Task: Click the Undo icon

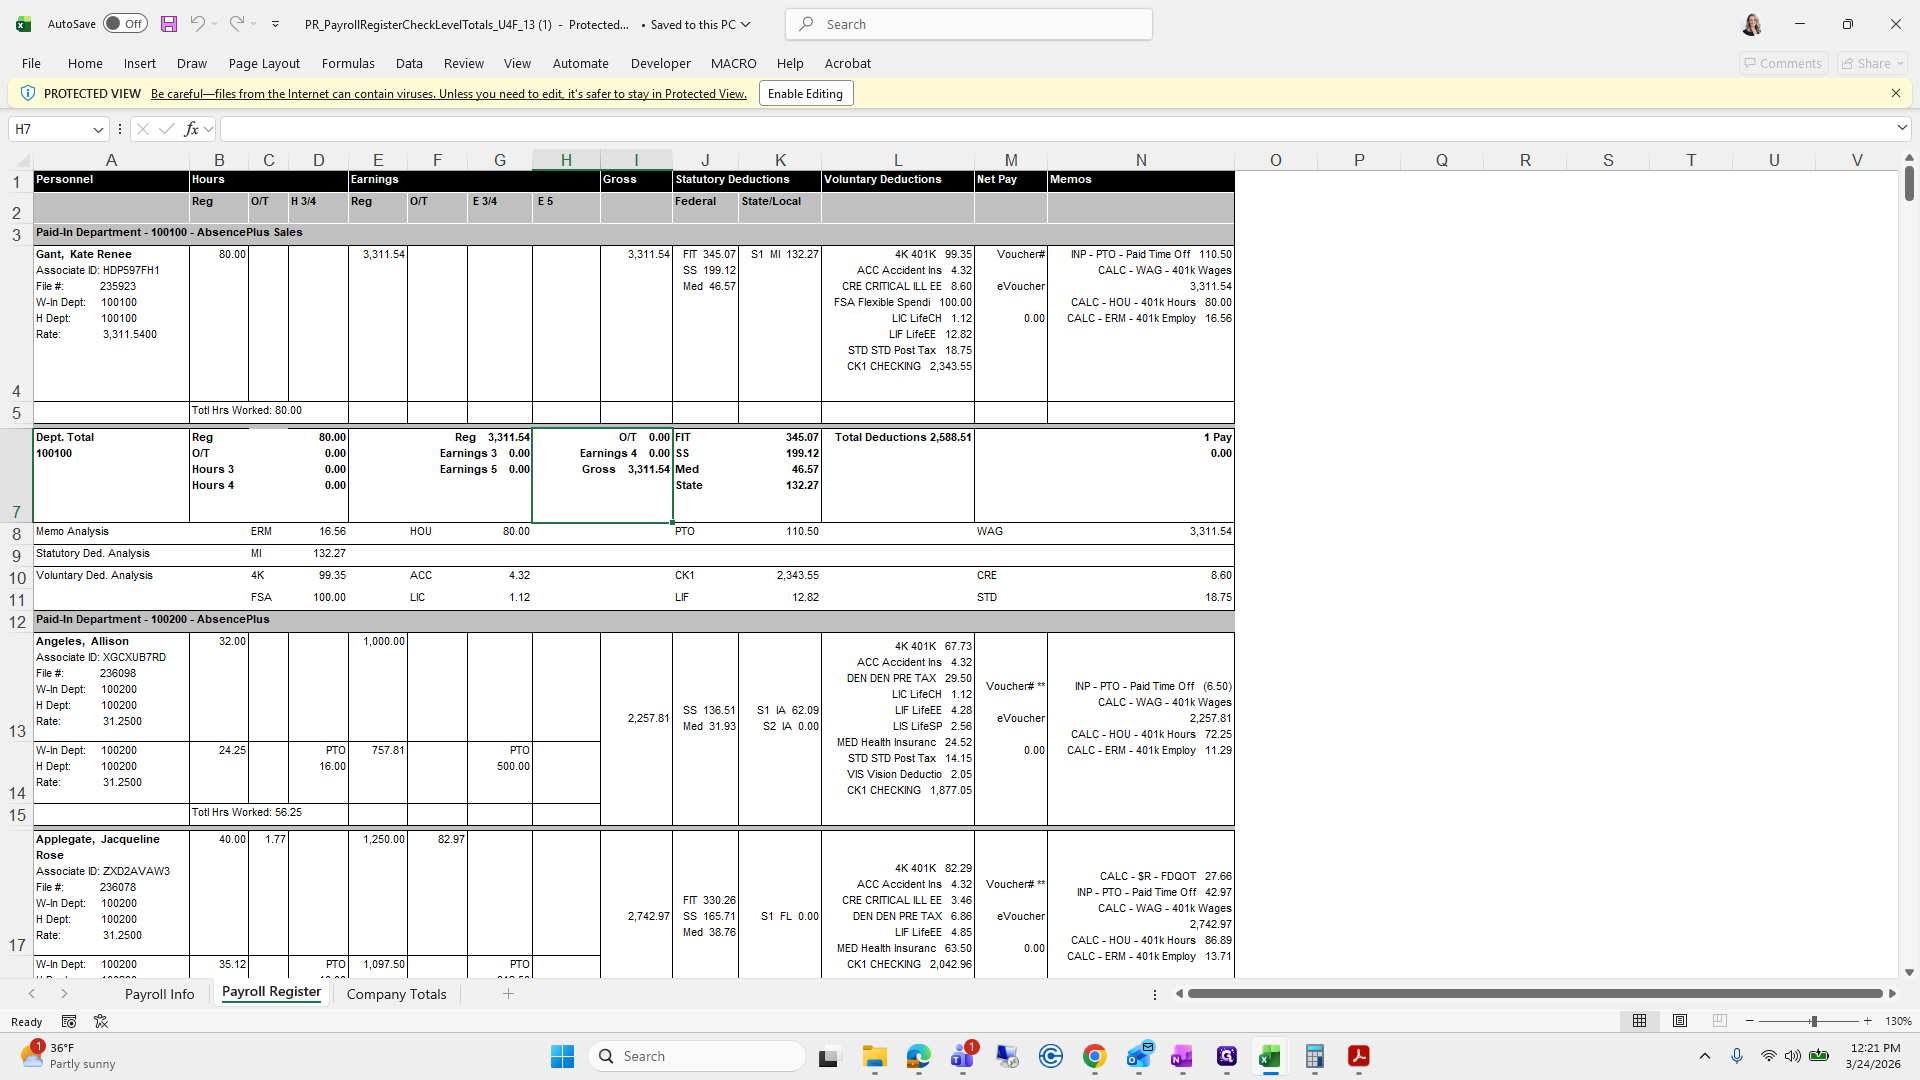Action: pos(198,24)
